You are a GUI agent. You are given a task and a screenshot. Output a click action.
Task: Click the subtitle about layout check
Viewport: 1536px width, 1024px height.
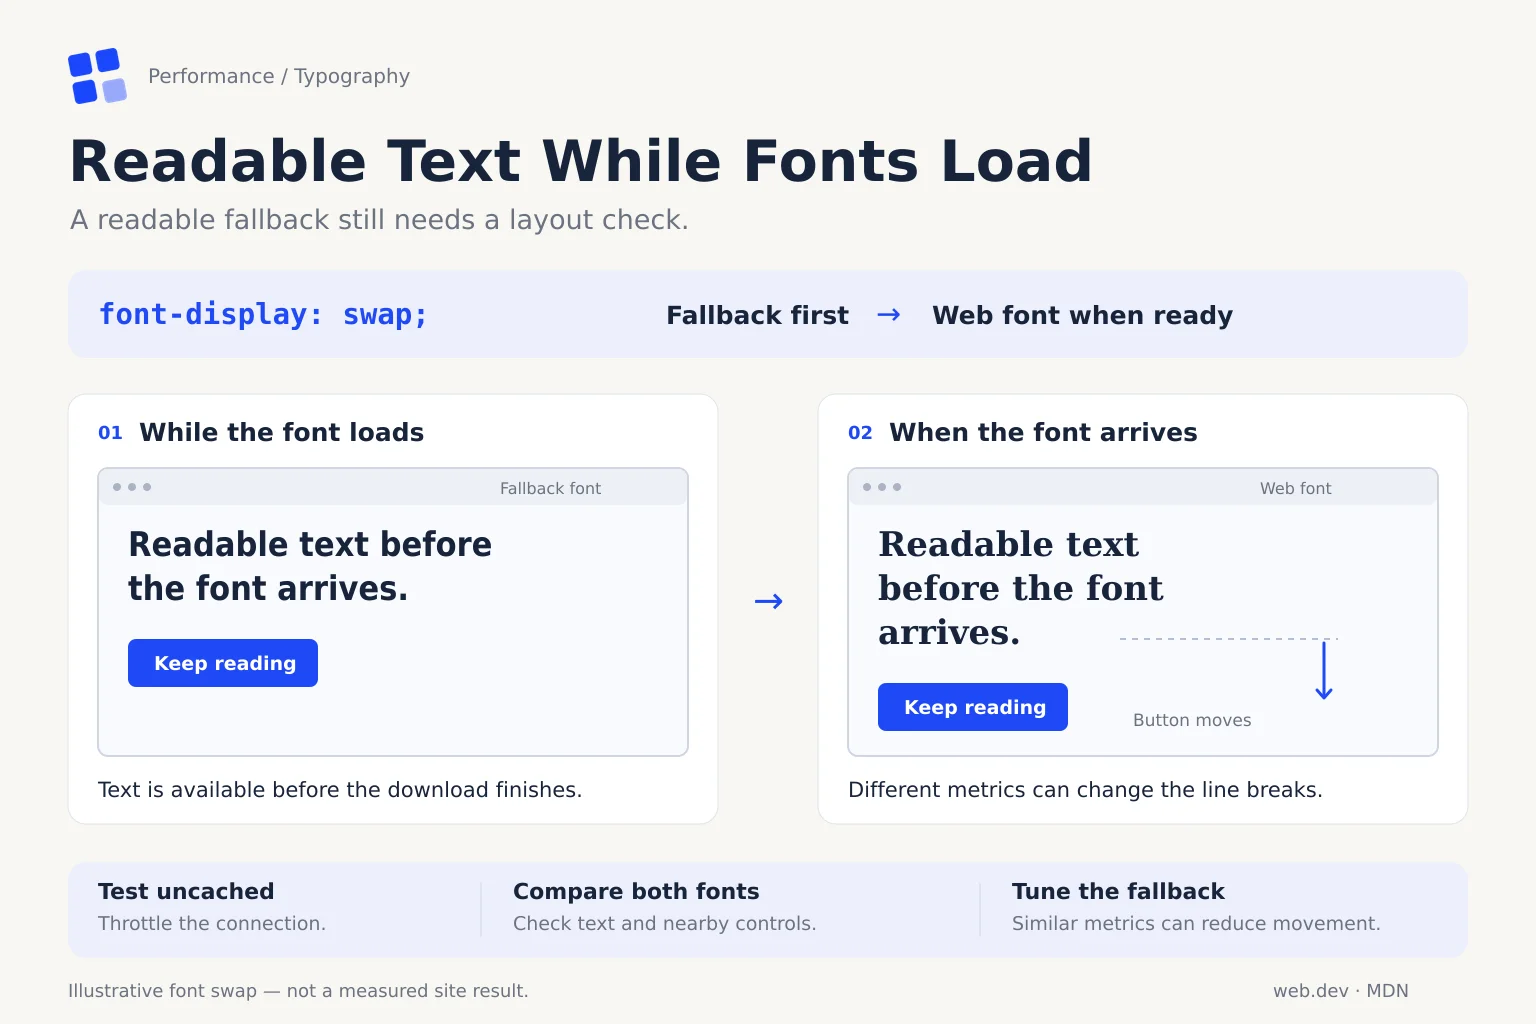[x=379, y=220]
